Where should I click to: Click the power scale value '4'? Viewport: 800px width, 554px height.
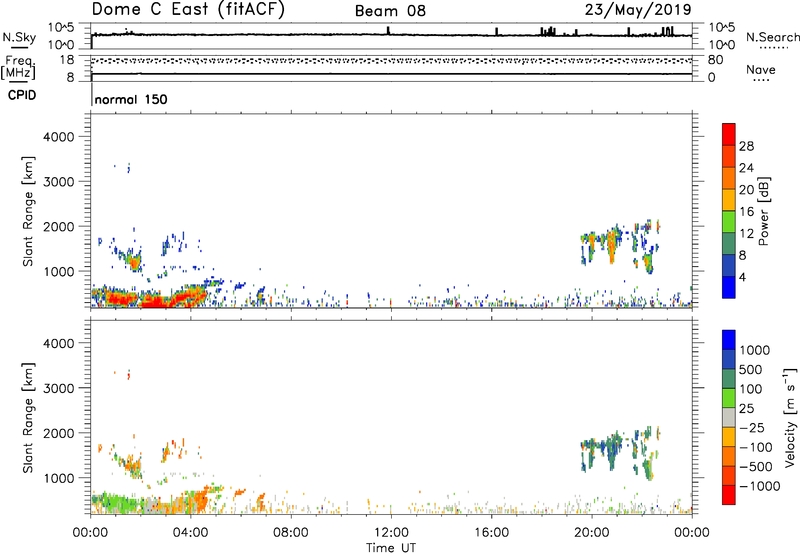(x=742, y=277)
